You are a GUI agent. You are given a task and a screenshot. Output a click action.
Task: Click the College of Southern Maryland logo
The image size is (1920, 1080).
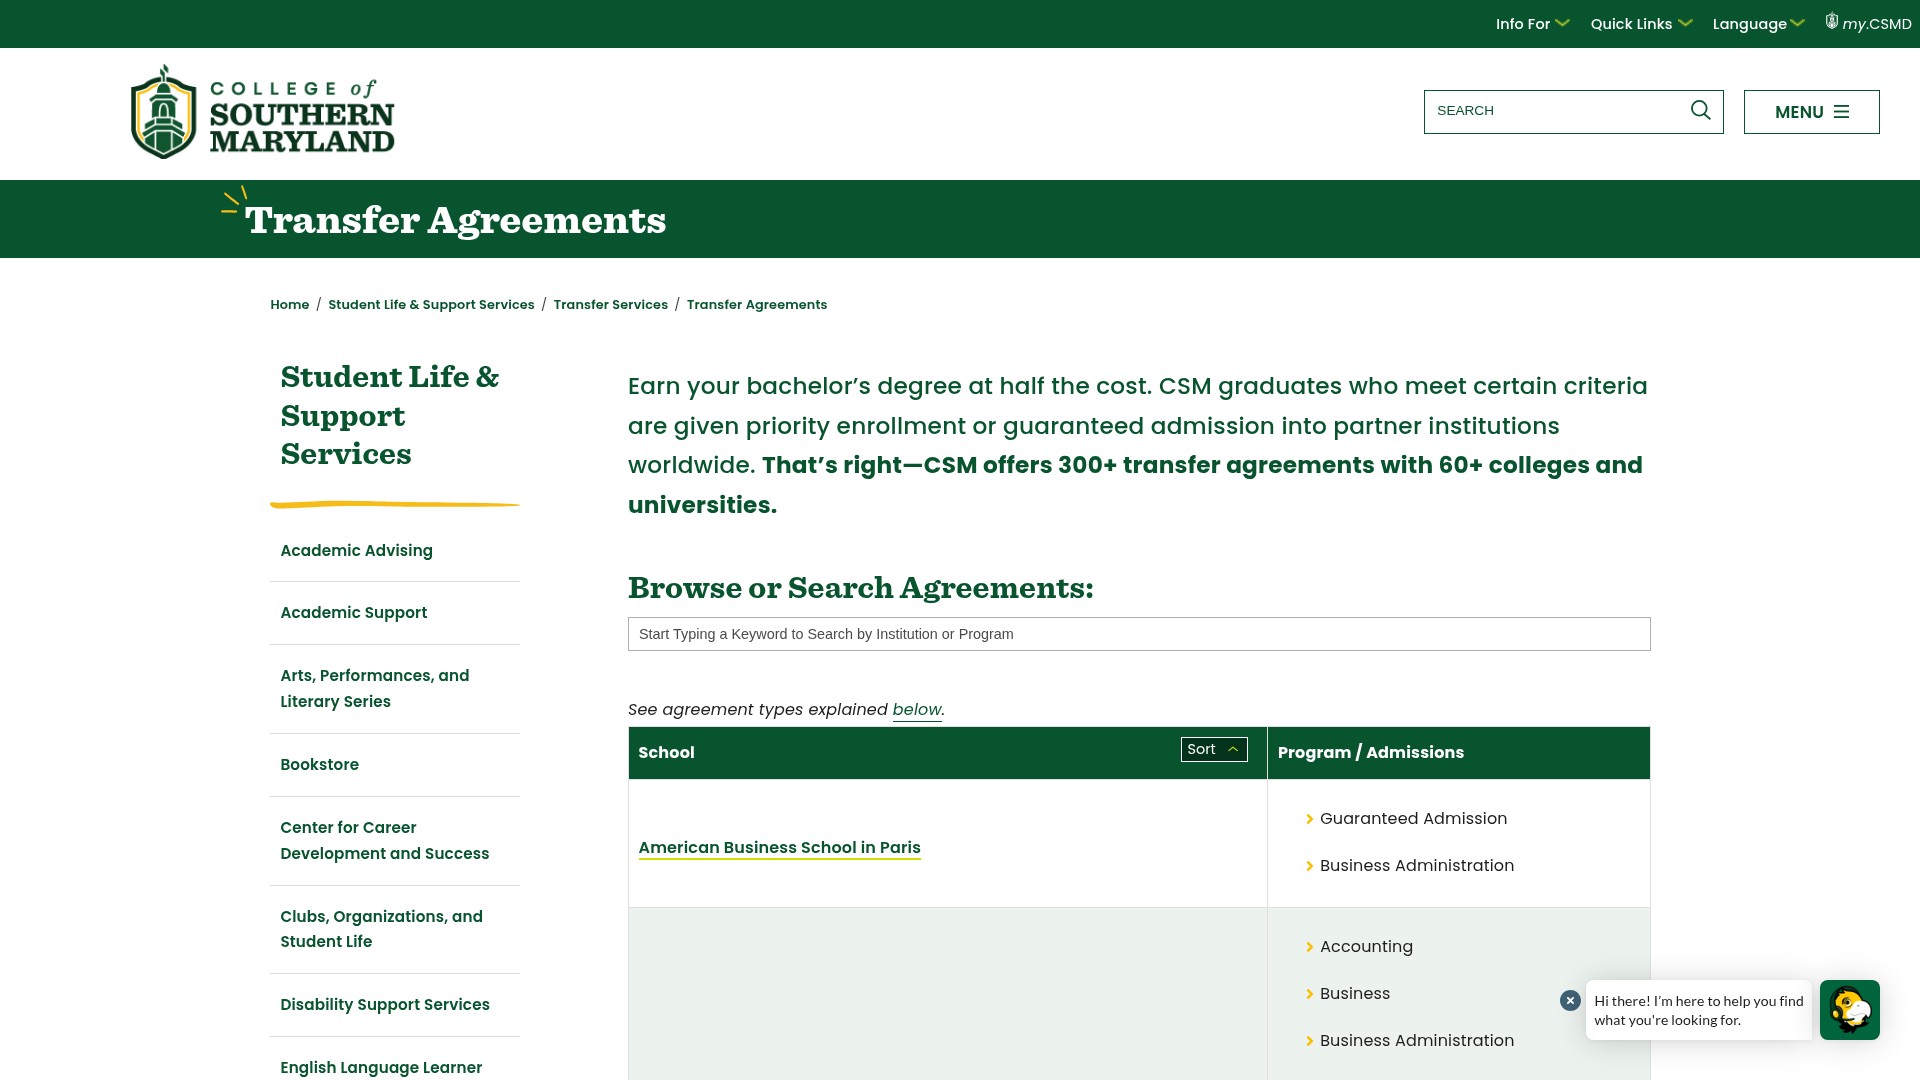pyautogui.click(x=263, y=112)
